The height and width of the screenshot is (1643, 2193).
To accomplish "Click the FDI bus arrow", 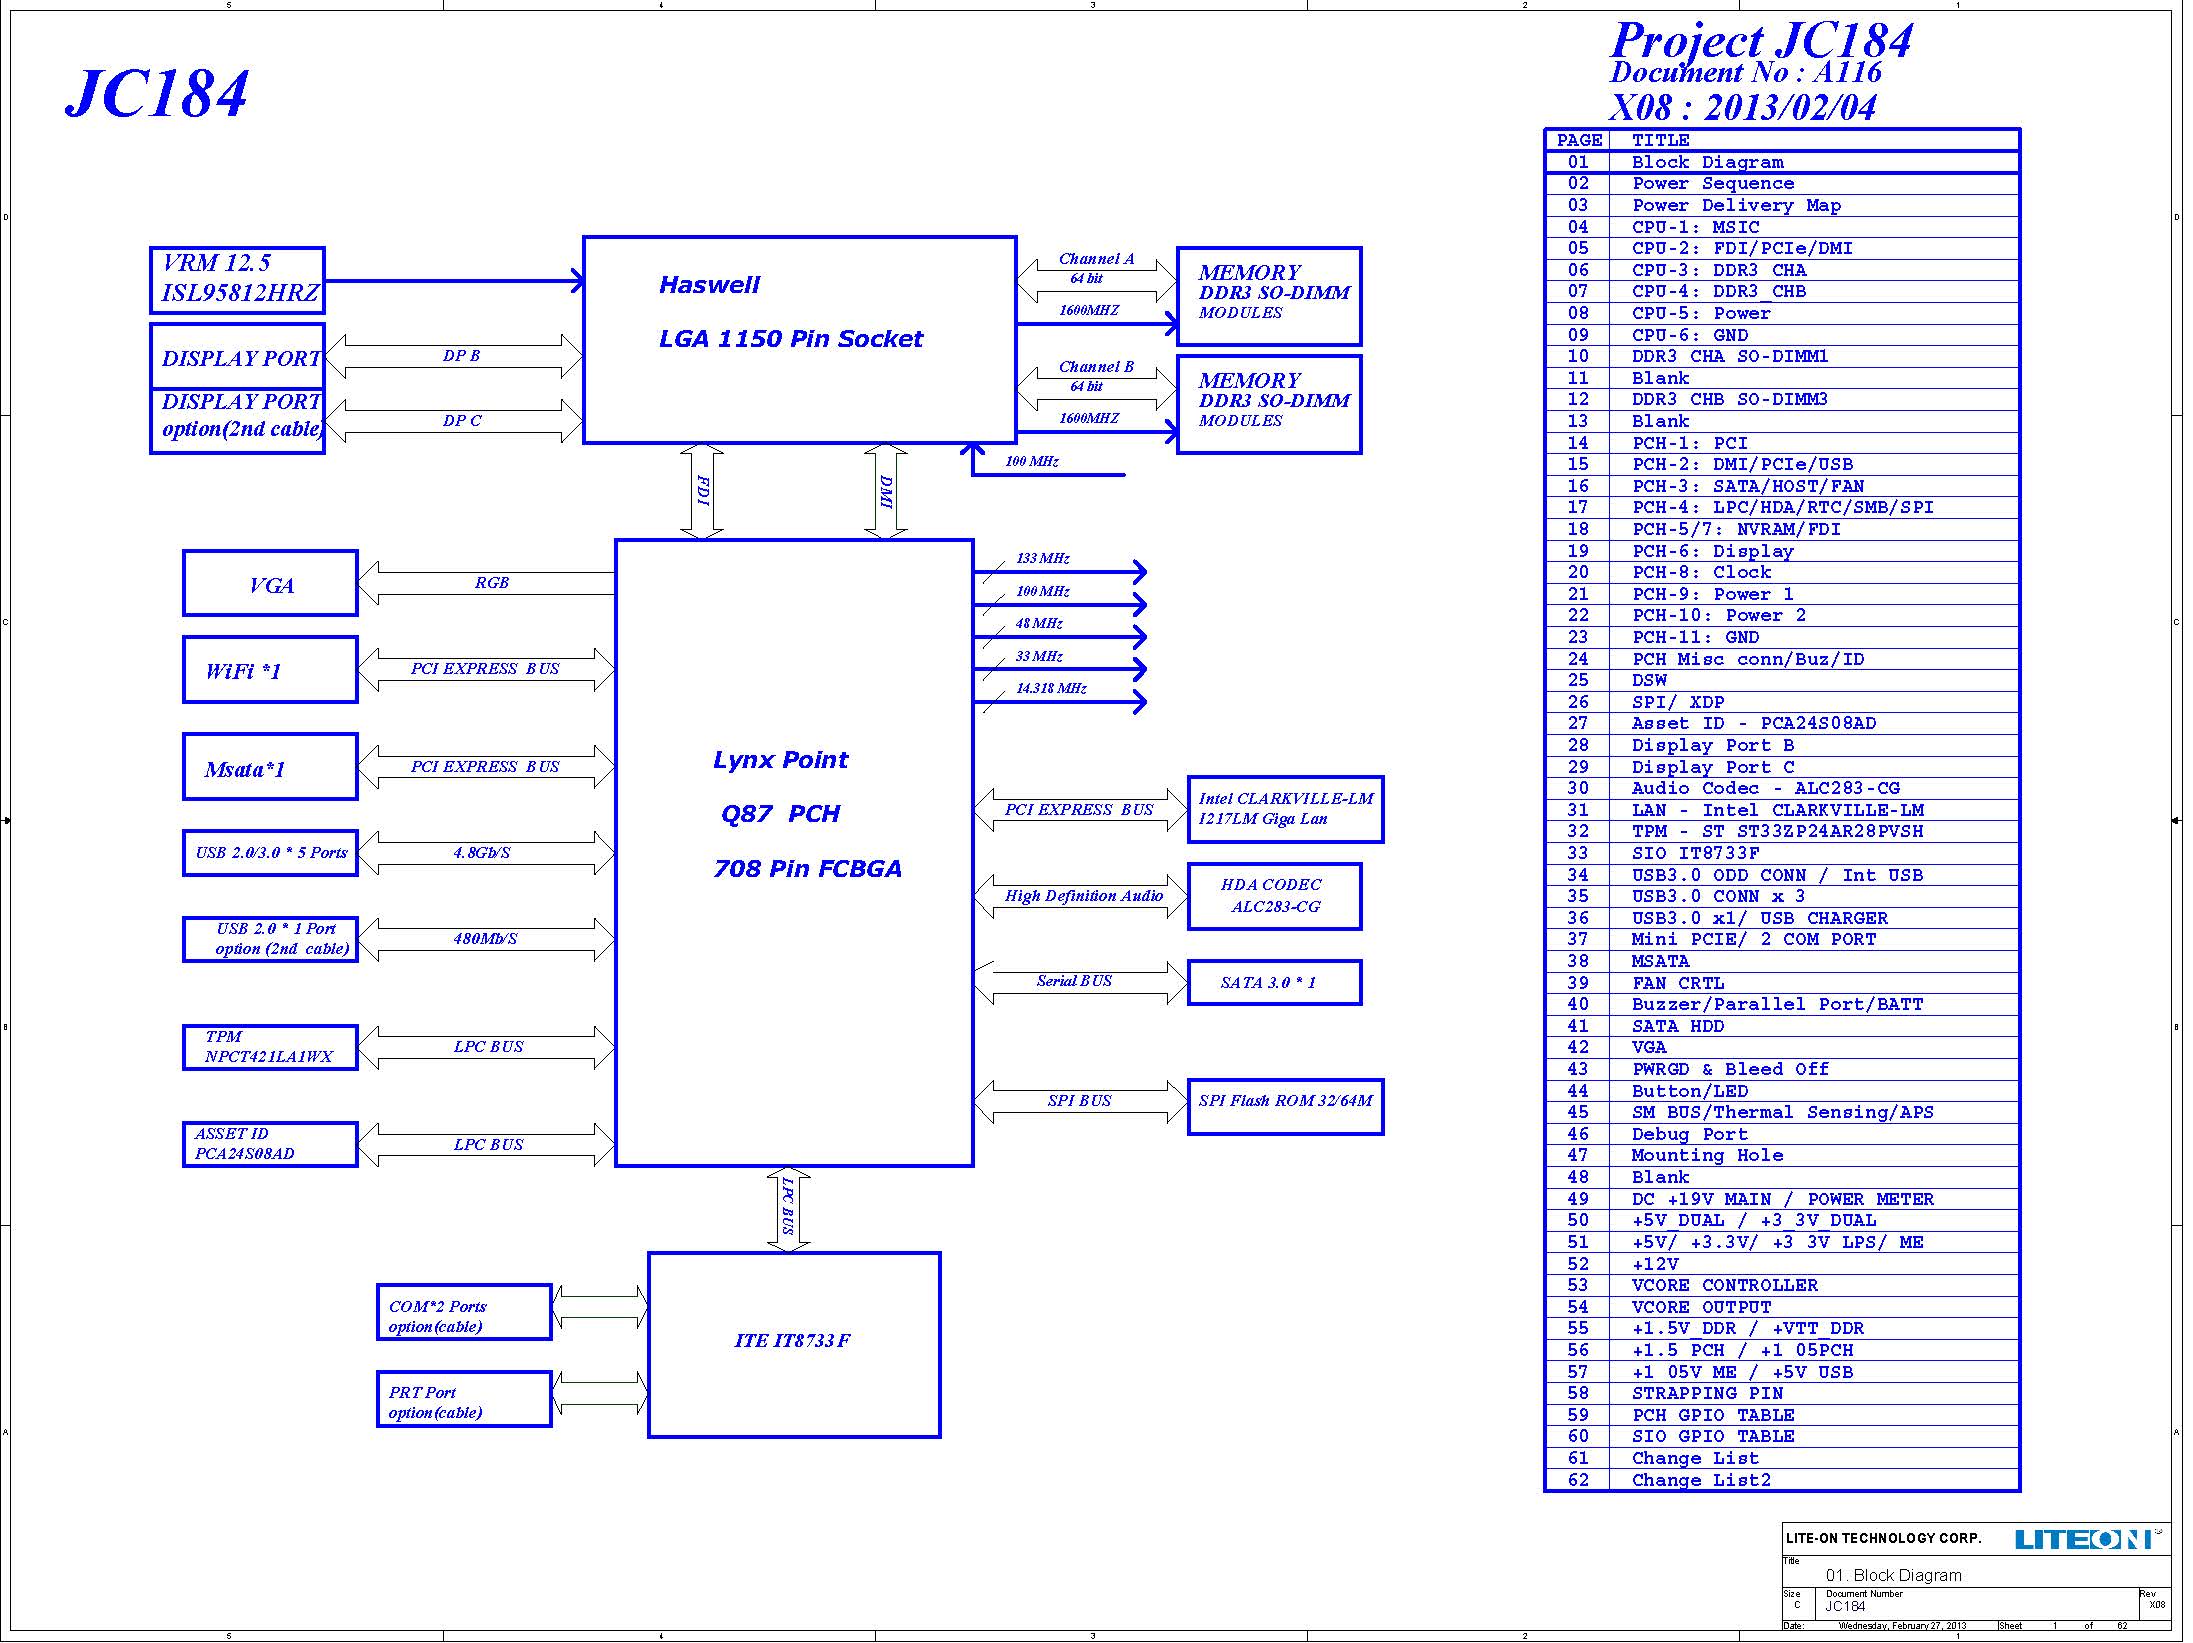I will pos(702,491).
